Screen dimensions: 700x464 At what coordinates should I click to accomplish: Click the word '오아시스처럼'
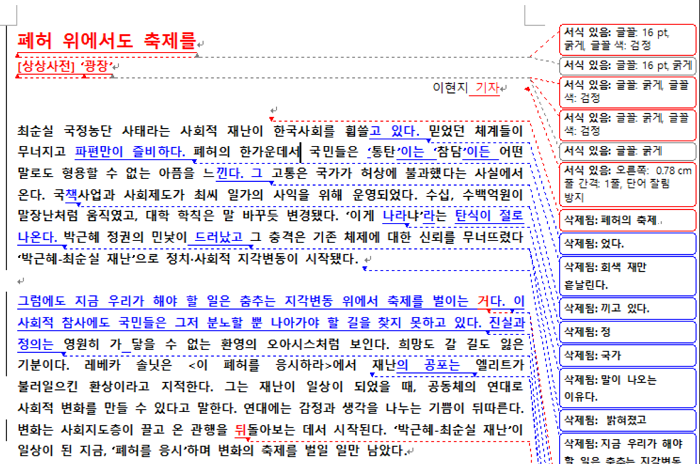click(303, 343)
